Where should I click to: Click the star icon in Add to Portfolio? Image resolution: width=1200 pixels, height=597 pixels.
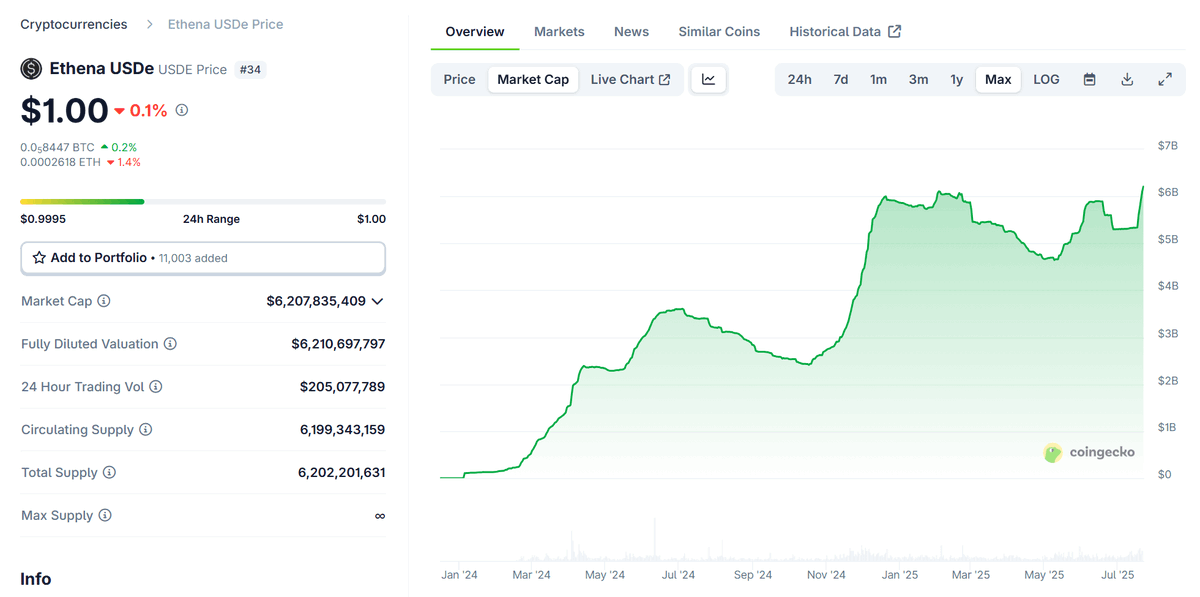pyautogui.click(x=39, y=258)
